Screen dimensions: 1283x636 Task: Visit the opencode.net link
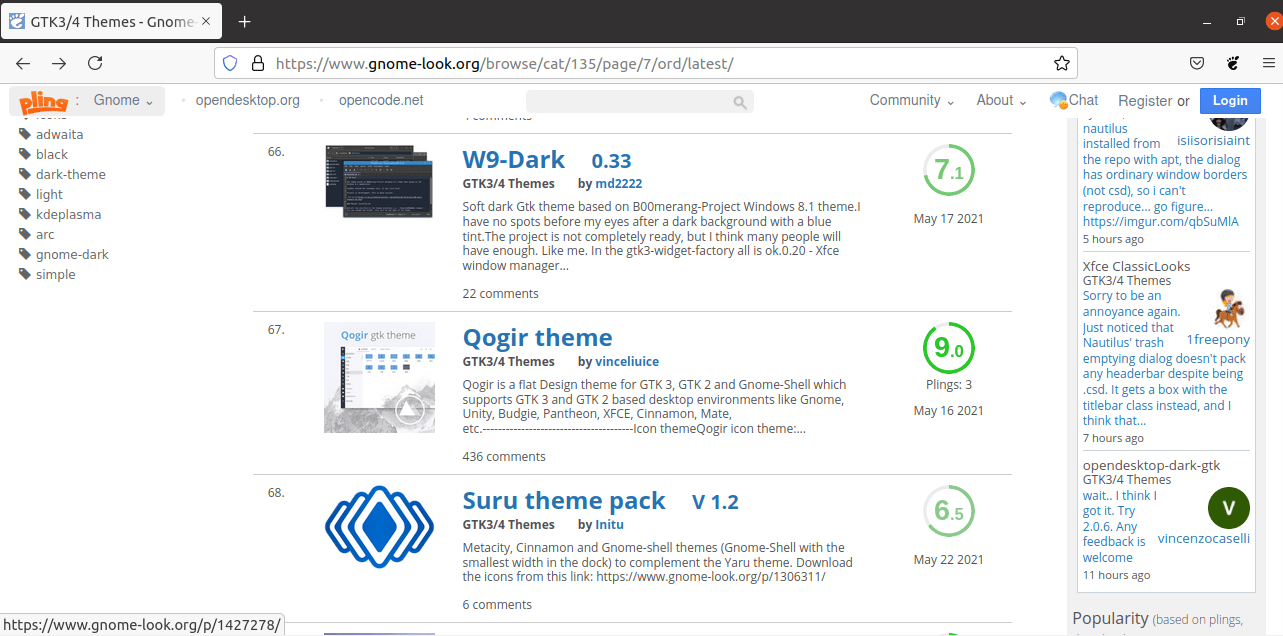tap(381, 100)
